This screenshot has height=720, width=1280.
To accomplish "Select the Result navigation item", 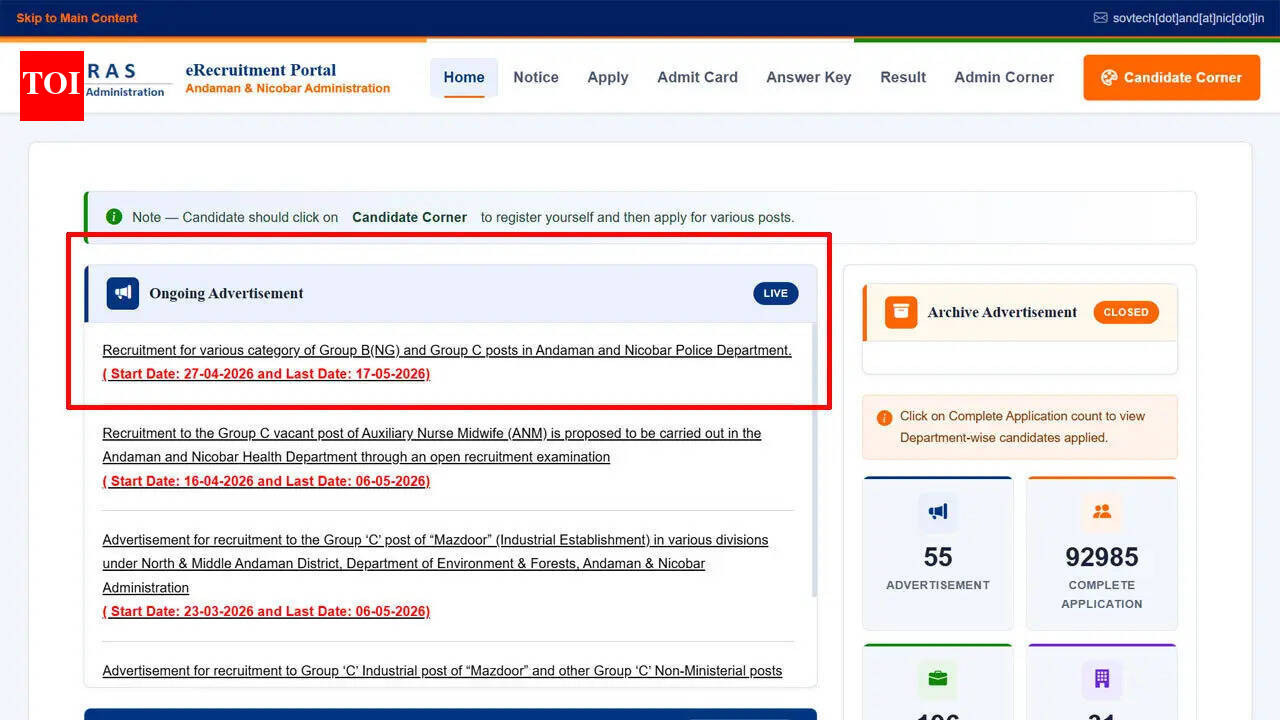I will pos(903,77).
